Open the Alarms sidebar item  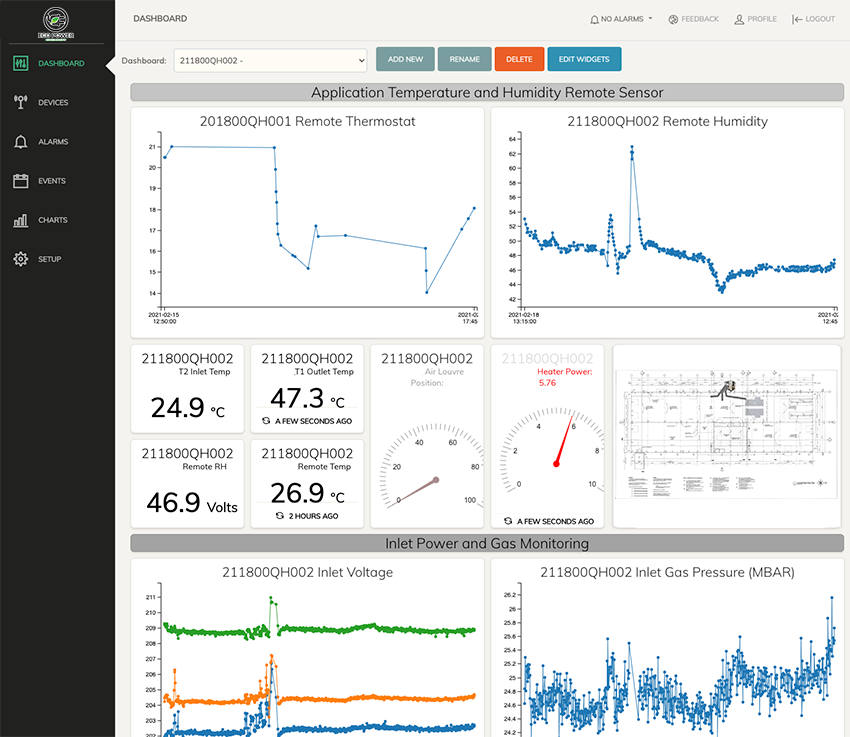(x=53, y=142)
